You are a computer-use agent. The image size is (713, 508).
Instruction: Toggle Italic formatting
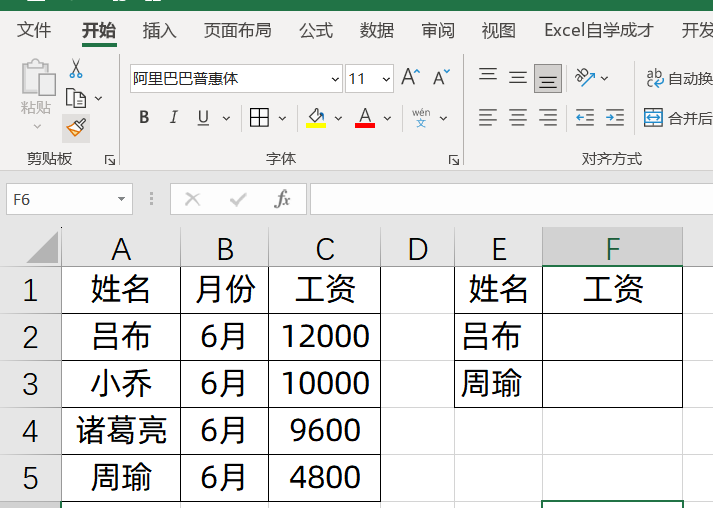click(173, 118)
